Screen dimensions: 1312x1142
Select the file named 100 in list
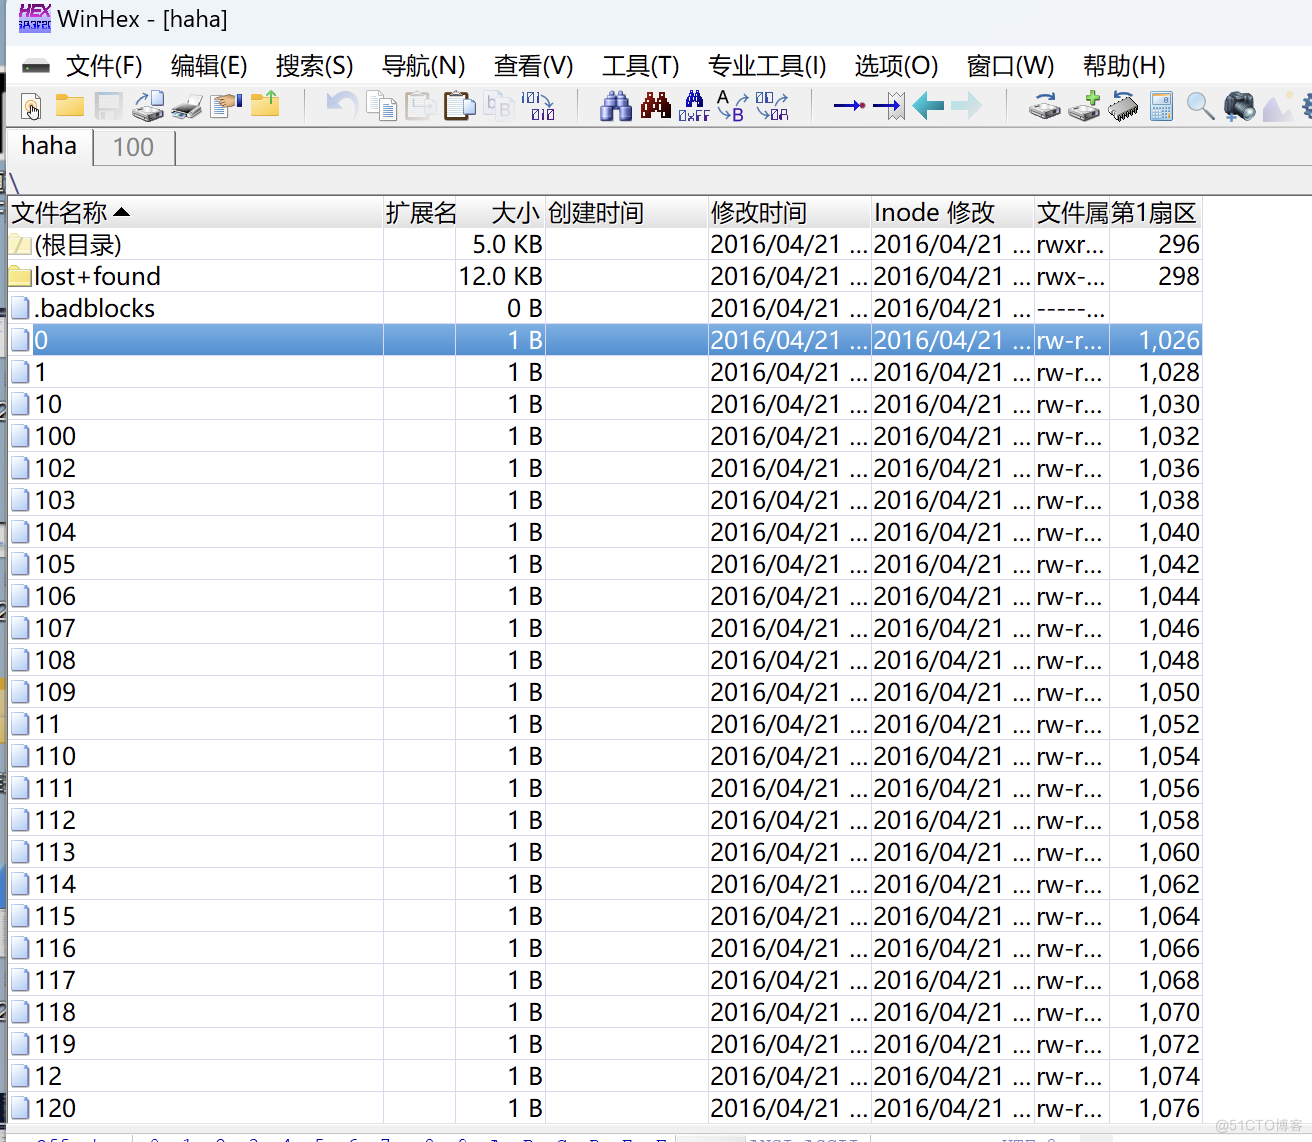(605, 436)
